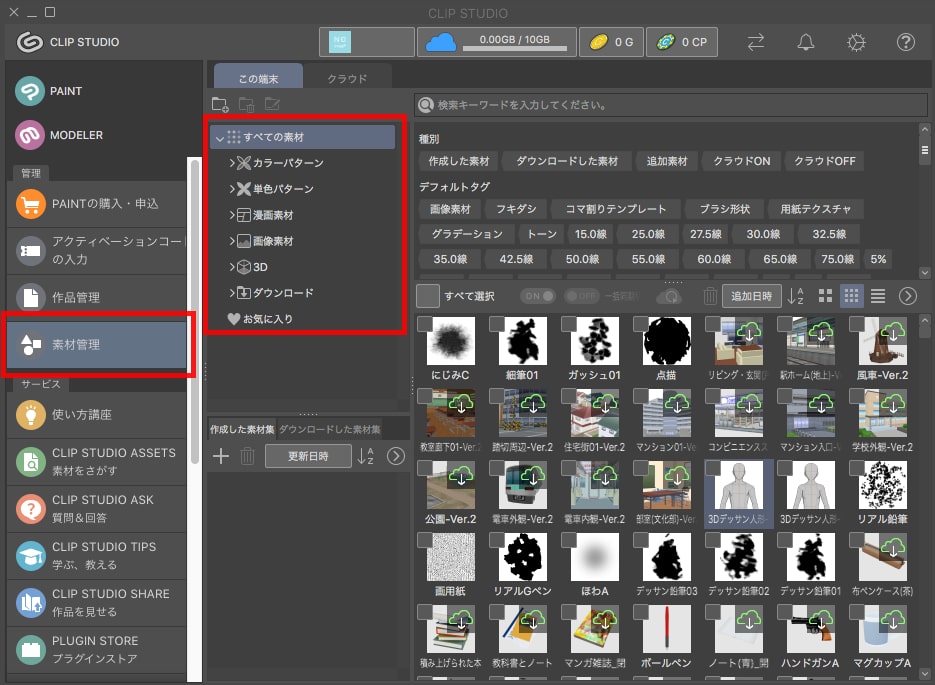
Task: Turn on the cloud ON toggle
Action: tap(538, 296)
